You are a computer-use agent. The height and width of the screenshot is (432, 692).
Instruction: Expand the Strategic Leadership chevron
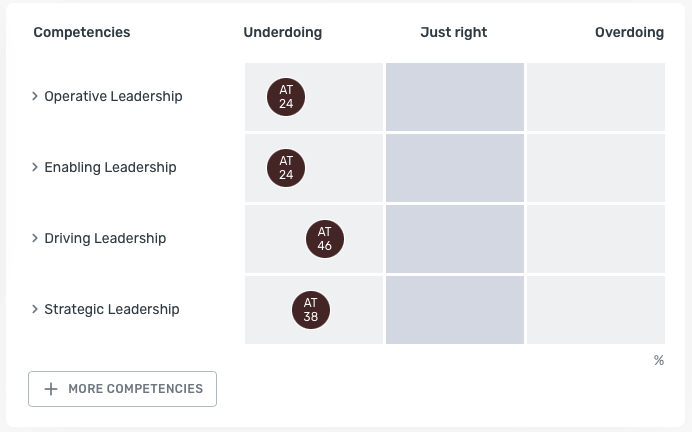pos(35,309)
